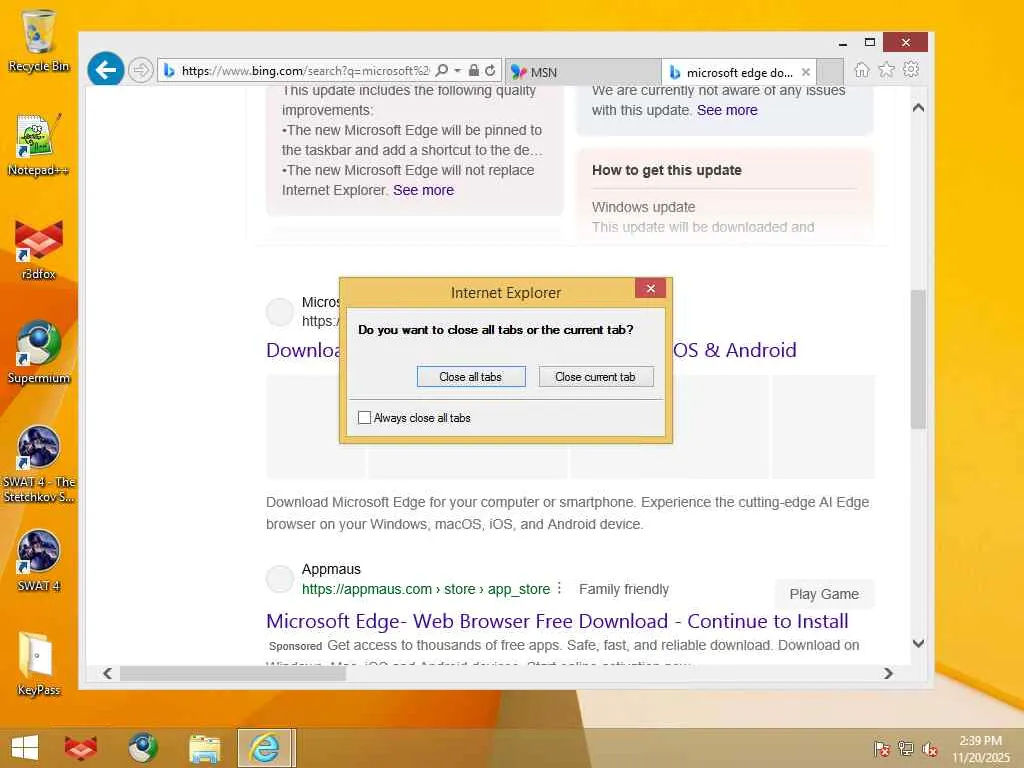Viewport: 1024px width, 768px height.
Task: Switch to the MSN tab
Action: pos(583,72)
